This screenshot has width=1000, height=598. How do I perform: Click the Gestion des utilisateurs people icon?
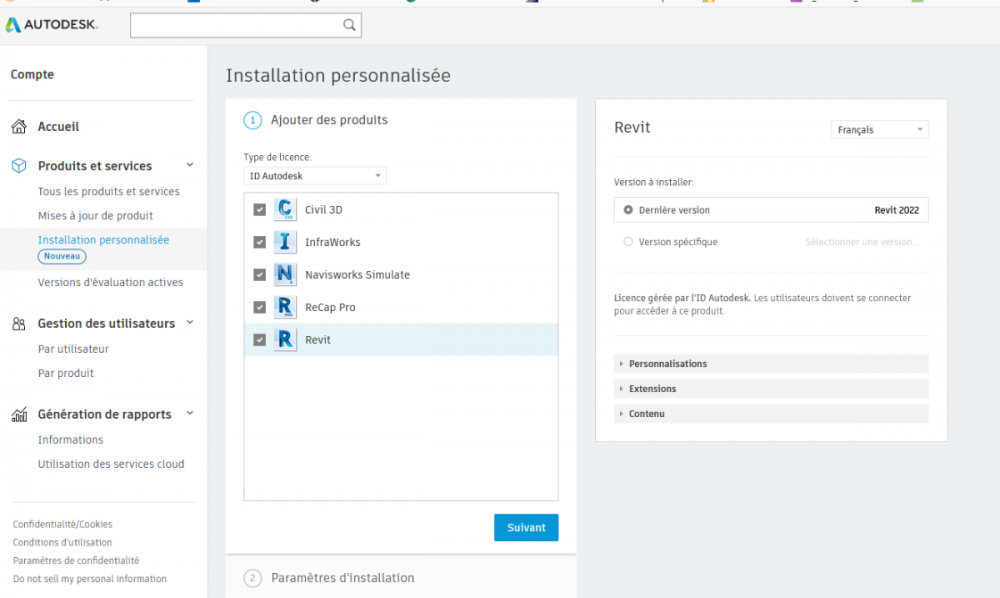19,324
